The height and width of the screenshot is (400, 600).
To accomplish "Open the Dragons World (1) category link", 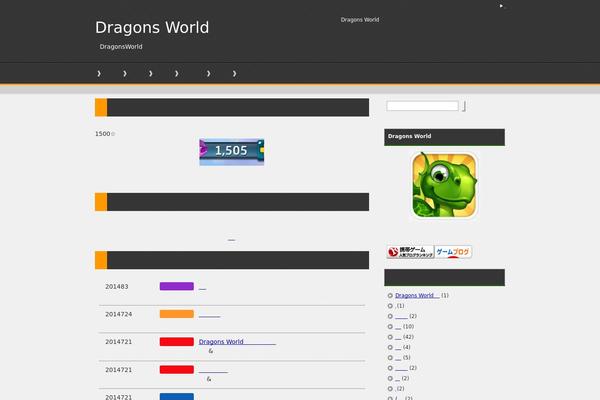I will coord(417,296).
